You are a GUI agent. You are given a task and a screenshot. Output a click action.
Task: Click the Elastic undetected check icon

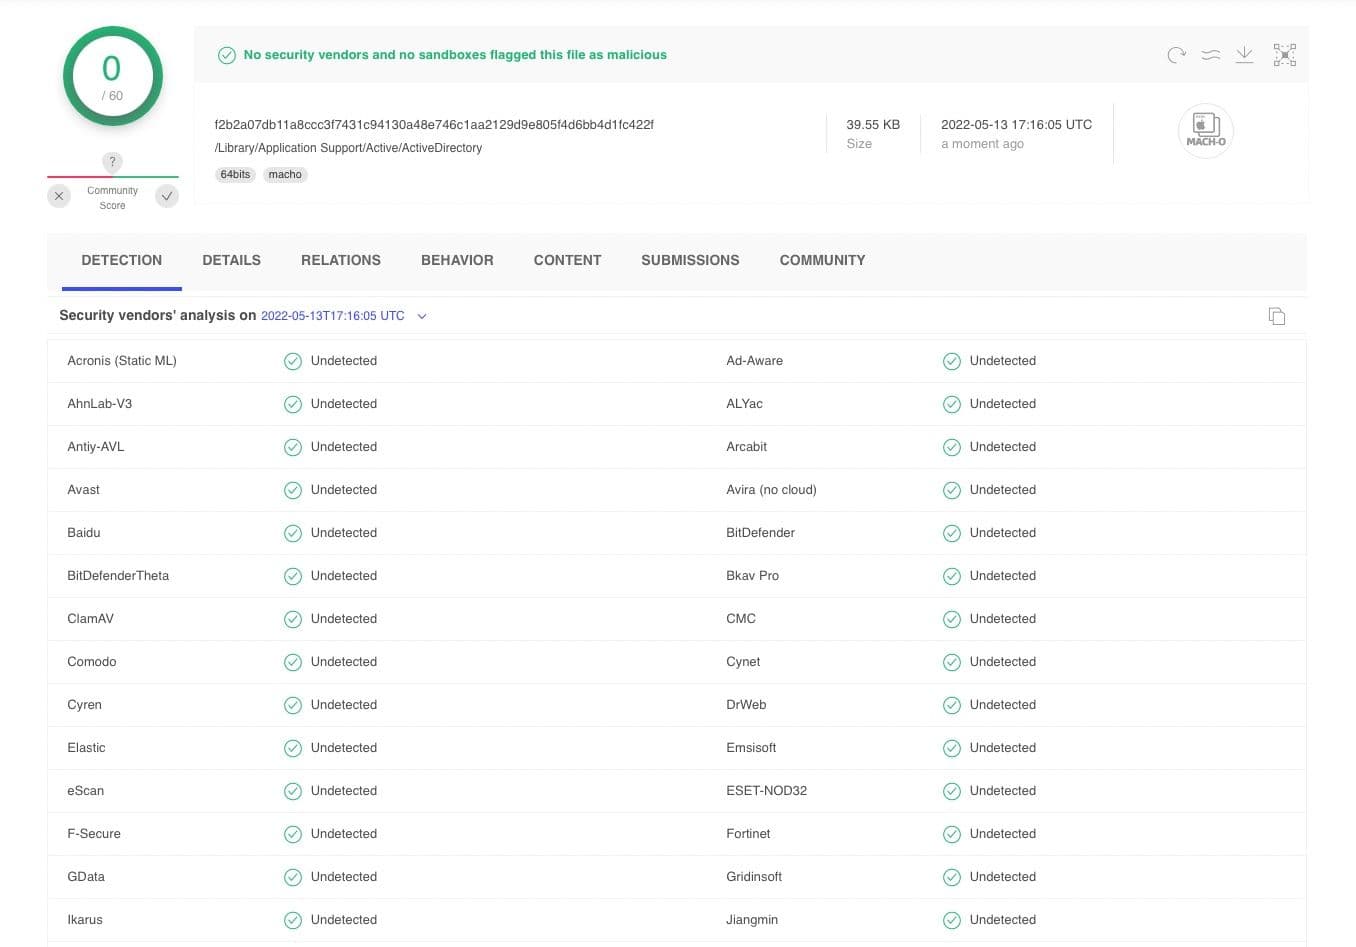(x=293, y=748)
